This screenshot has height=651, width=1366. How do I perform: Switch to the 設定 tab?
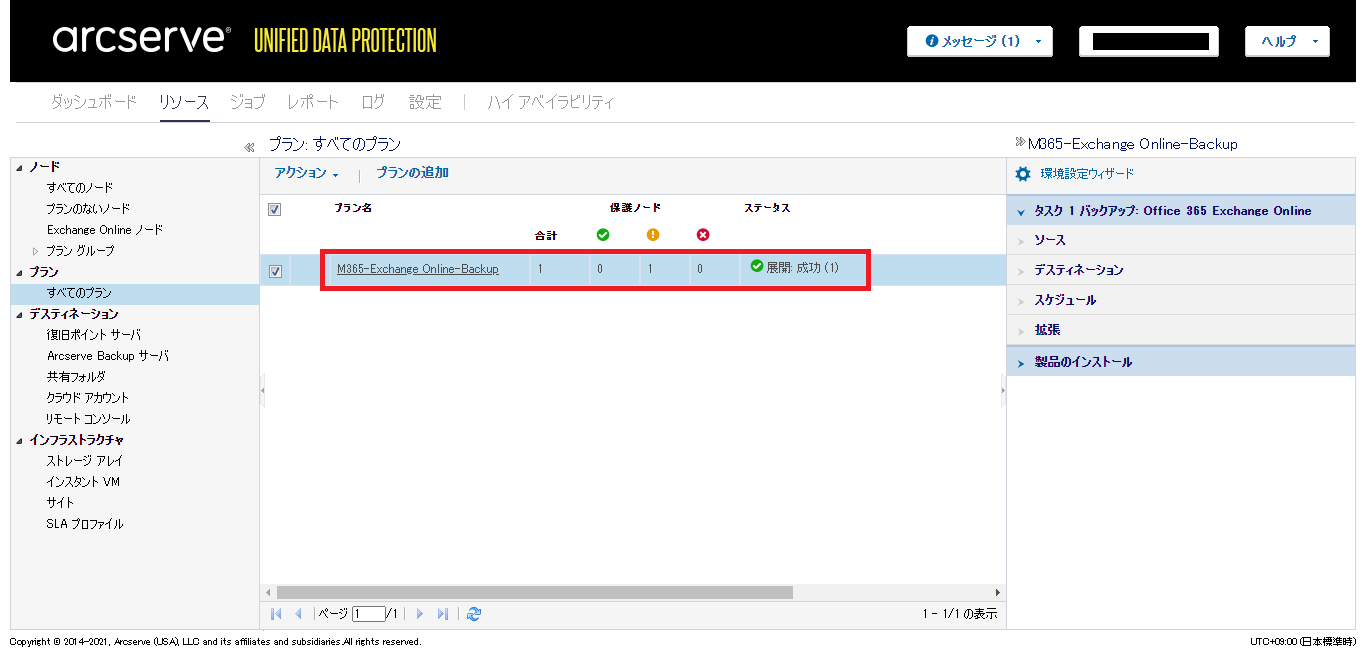point(425,102)
